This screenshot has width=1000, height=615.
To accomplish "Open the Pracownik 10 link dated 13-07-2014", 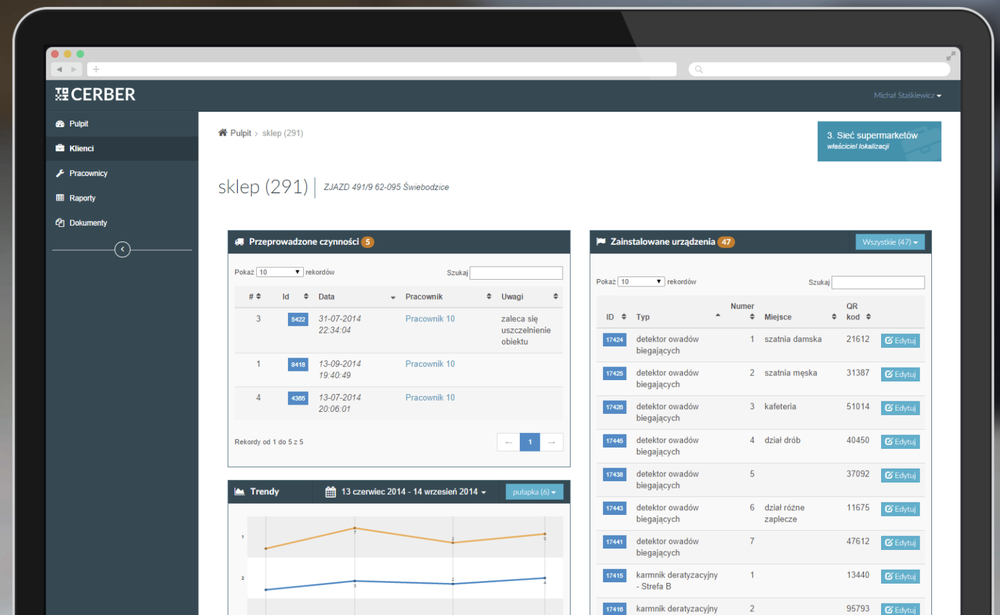I will pos(430,397).
